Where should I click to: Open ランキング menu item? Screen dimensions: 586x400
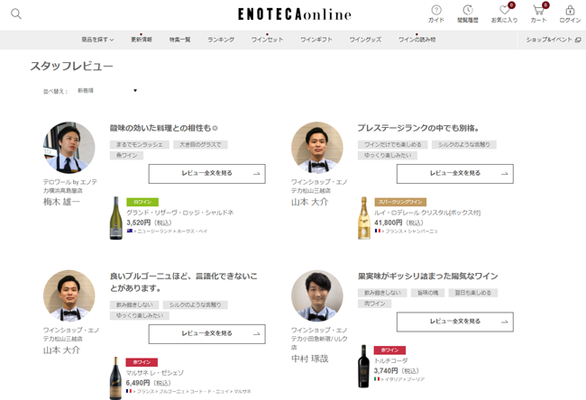tap(221, 39)
